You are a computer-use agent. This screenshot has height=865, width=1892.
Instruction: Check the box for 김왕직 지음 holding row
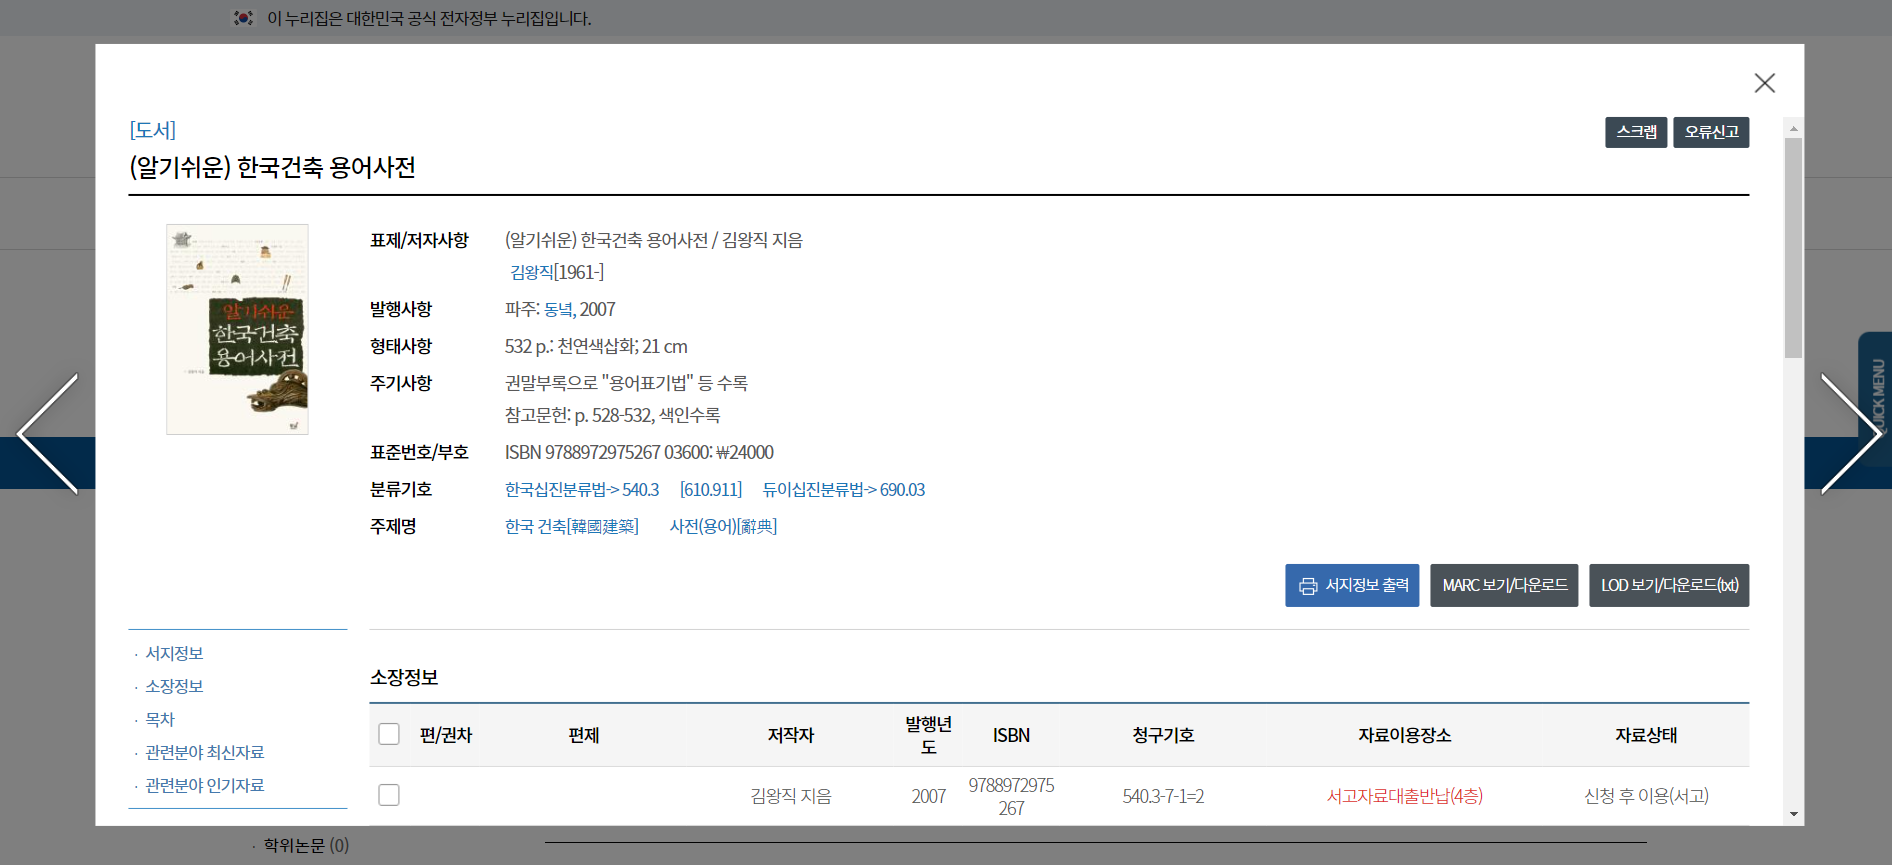tap(389, 795)
